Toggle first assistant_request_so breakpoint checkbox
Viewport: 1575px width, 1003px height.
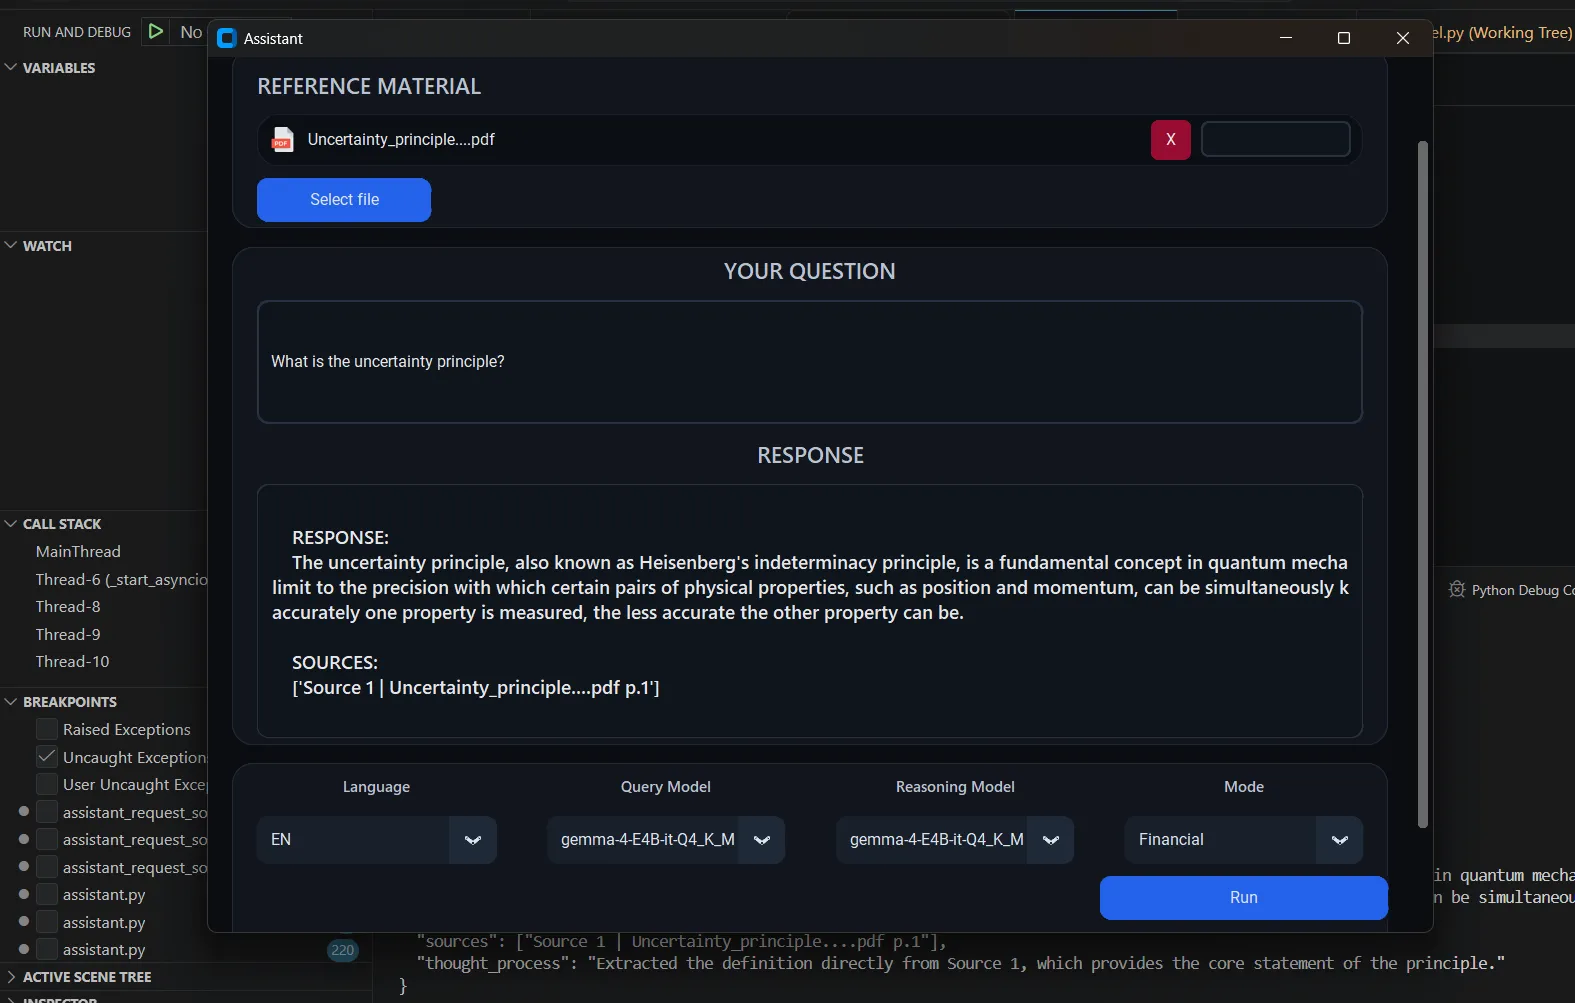47,811
